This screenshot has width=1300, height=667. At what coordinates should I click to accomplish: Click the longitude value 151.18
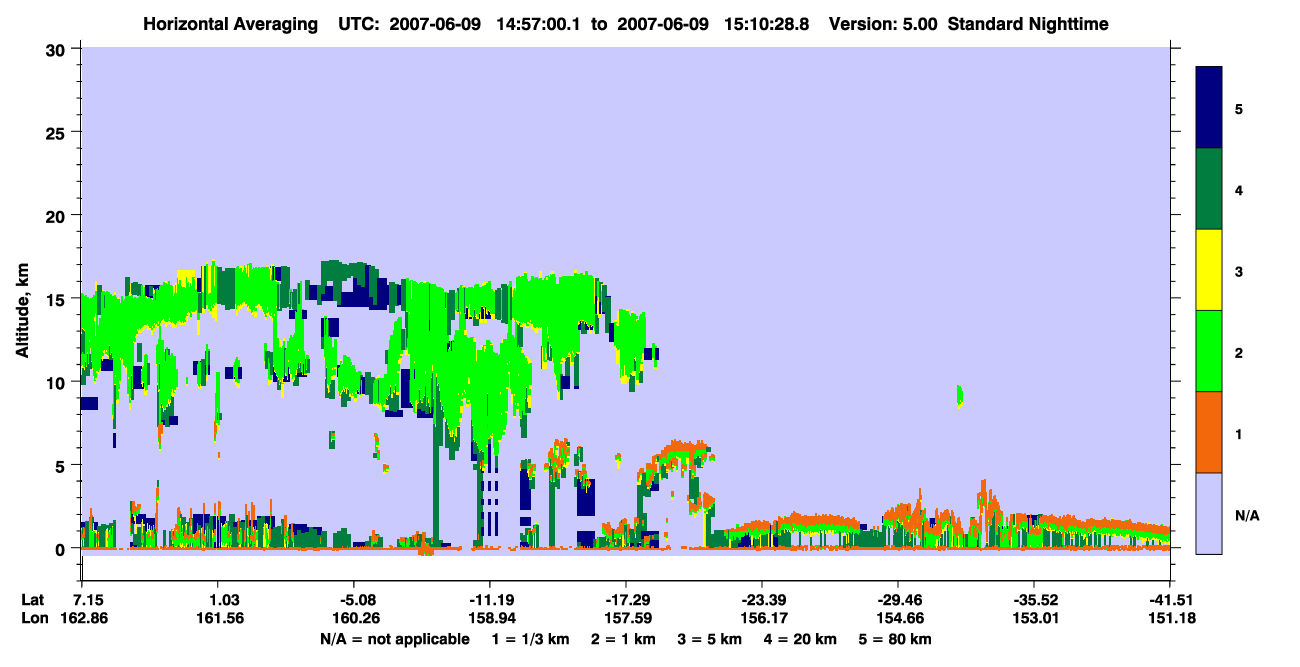[1171, 618]
